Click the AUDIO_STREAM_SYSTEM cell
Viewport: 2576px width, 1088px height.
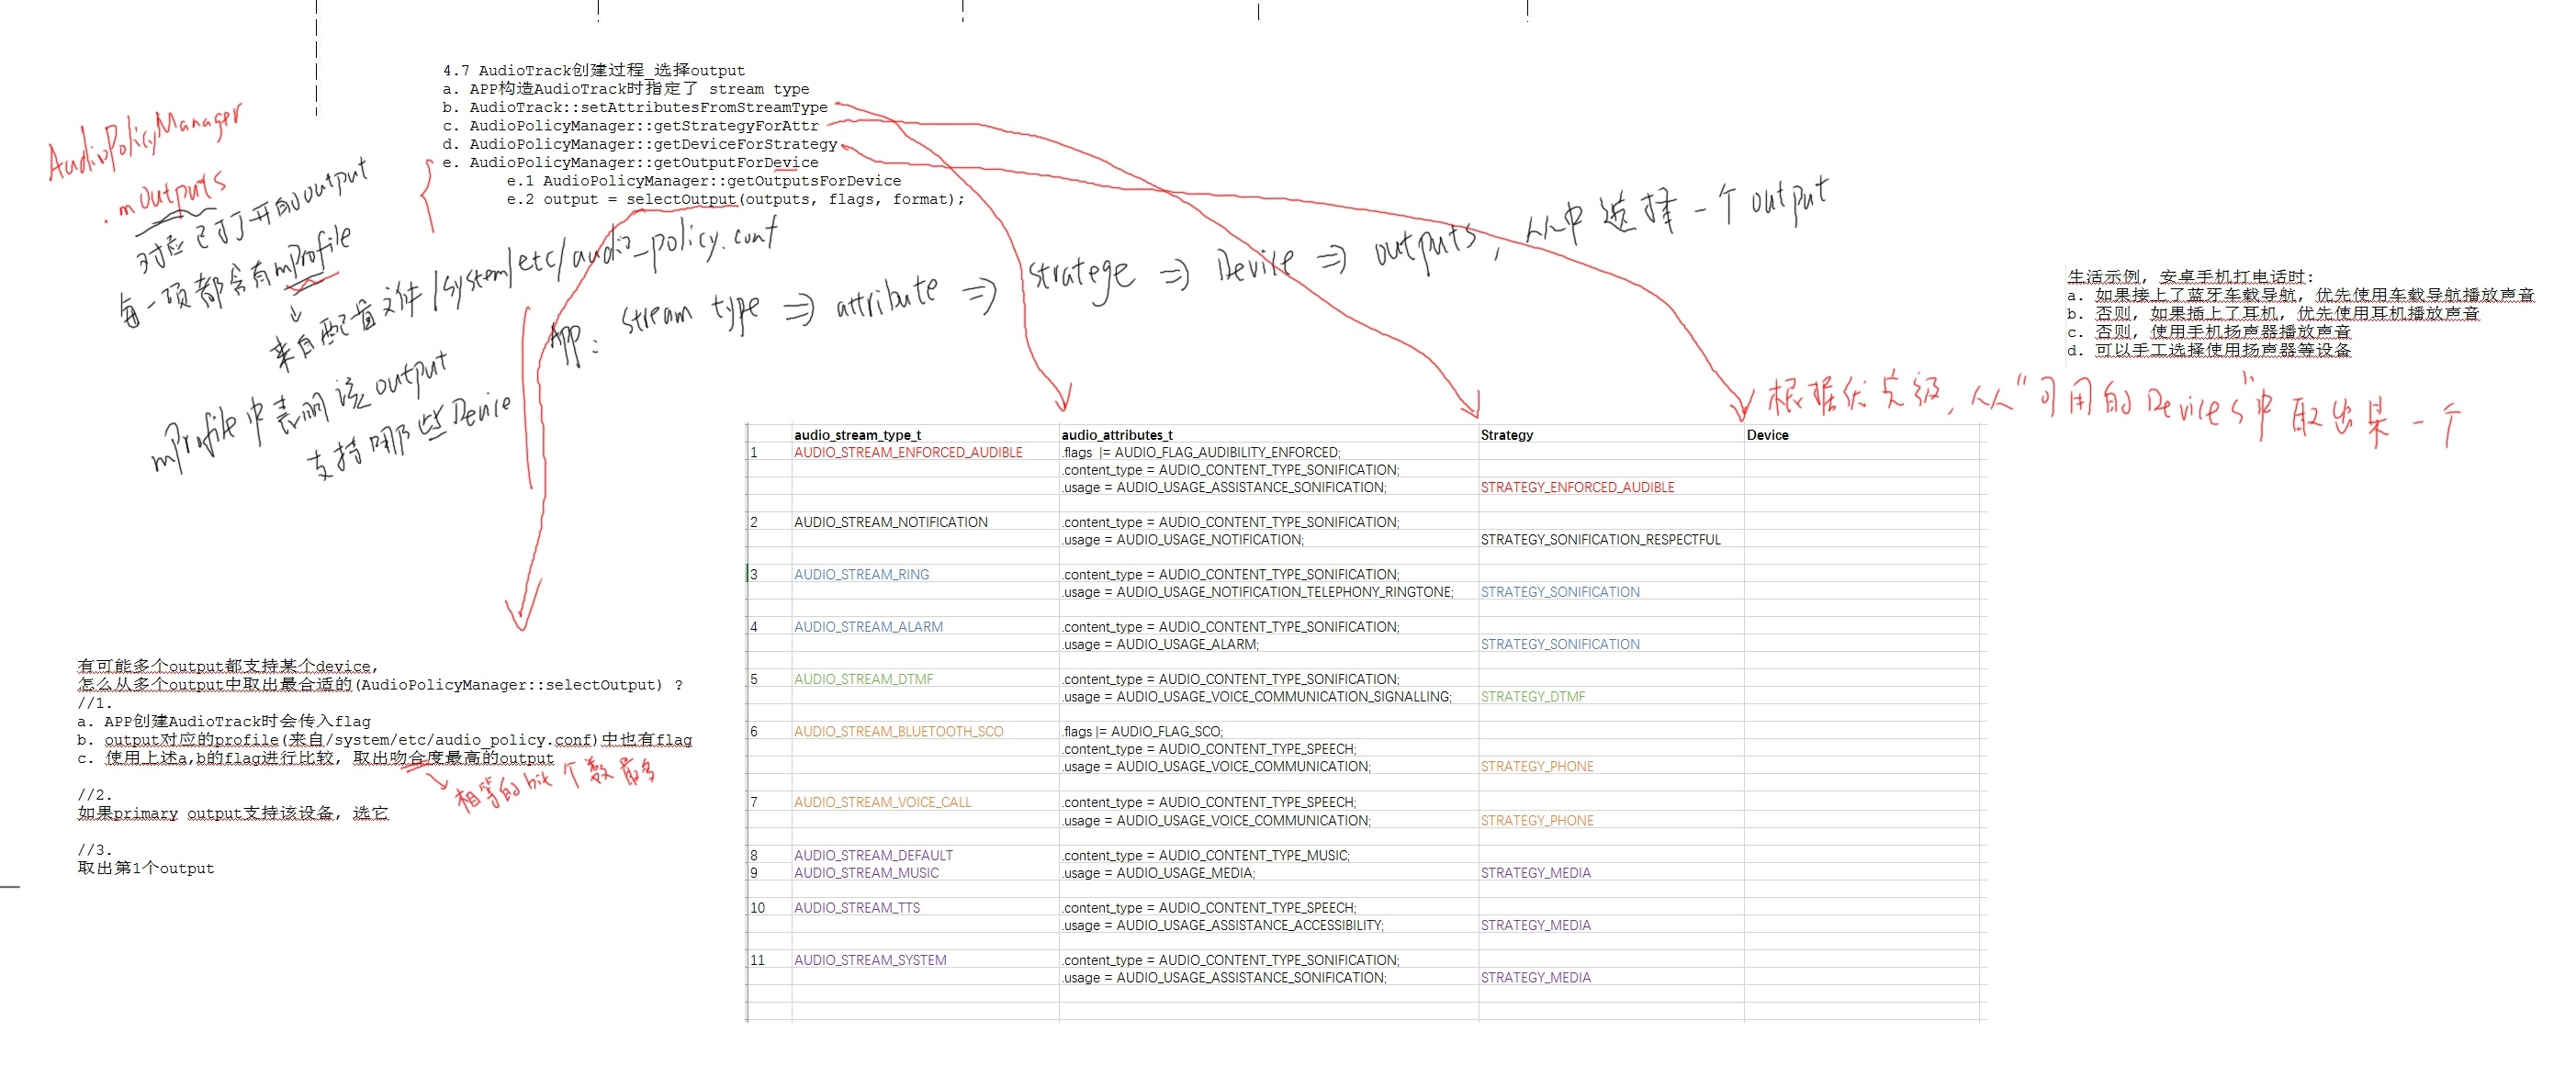869,961
